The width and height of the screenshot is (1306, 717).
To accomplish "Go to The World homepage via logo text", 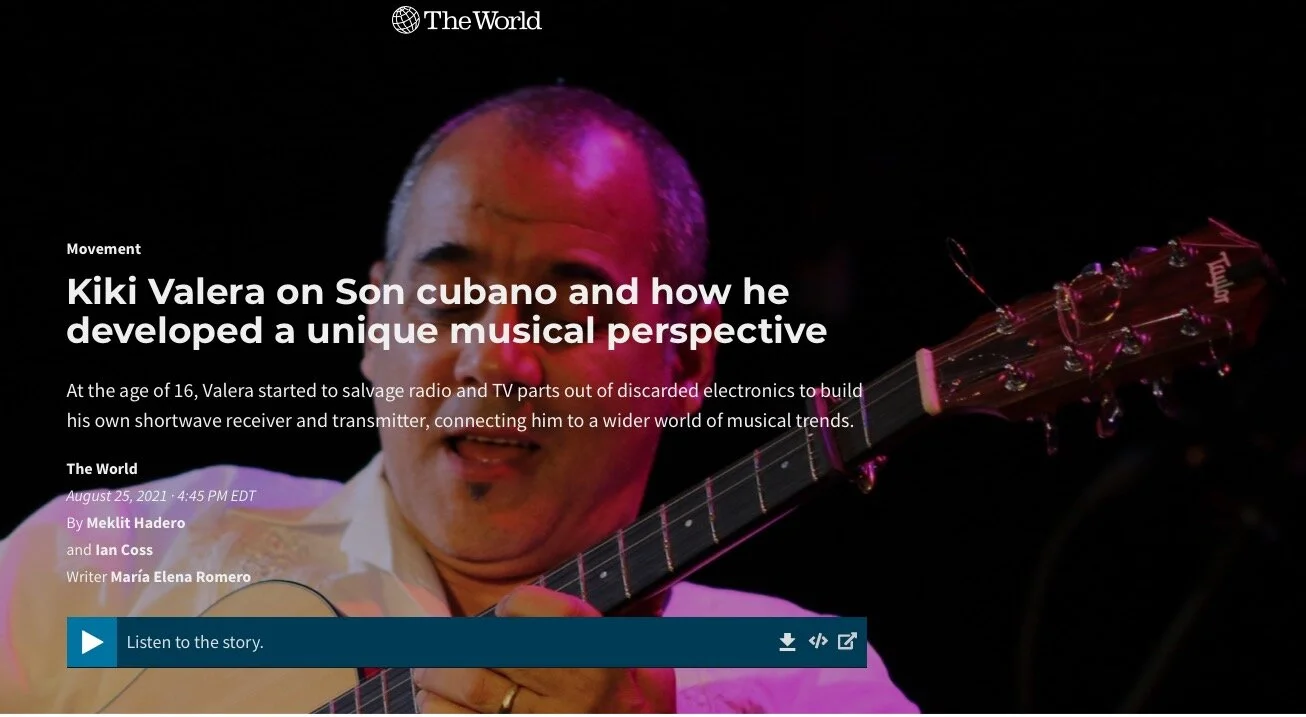I will pyautogui.click(x=483, y=20).
